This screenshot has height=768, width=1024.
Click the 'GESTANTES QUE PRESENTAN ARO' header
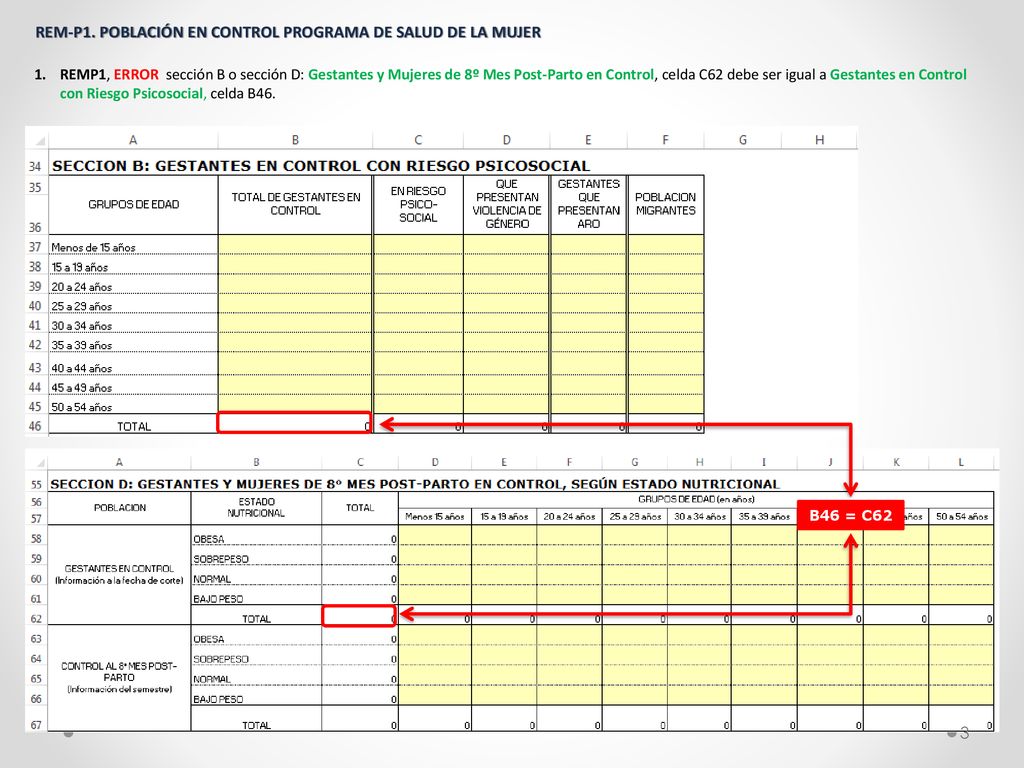(588, 204)
